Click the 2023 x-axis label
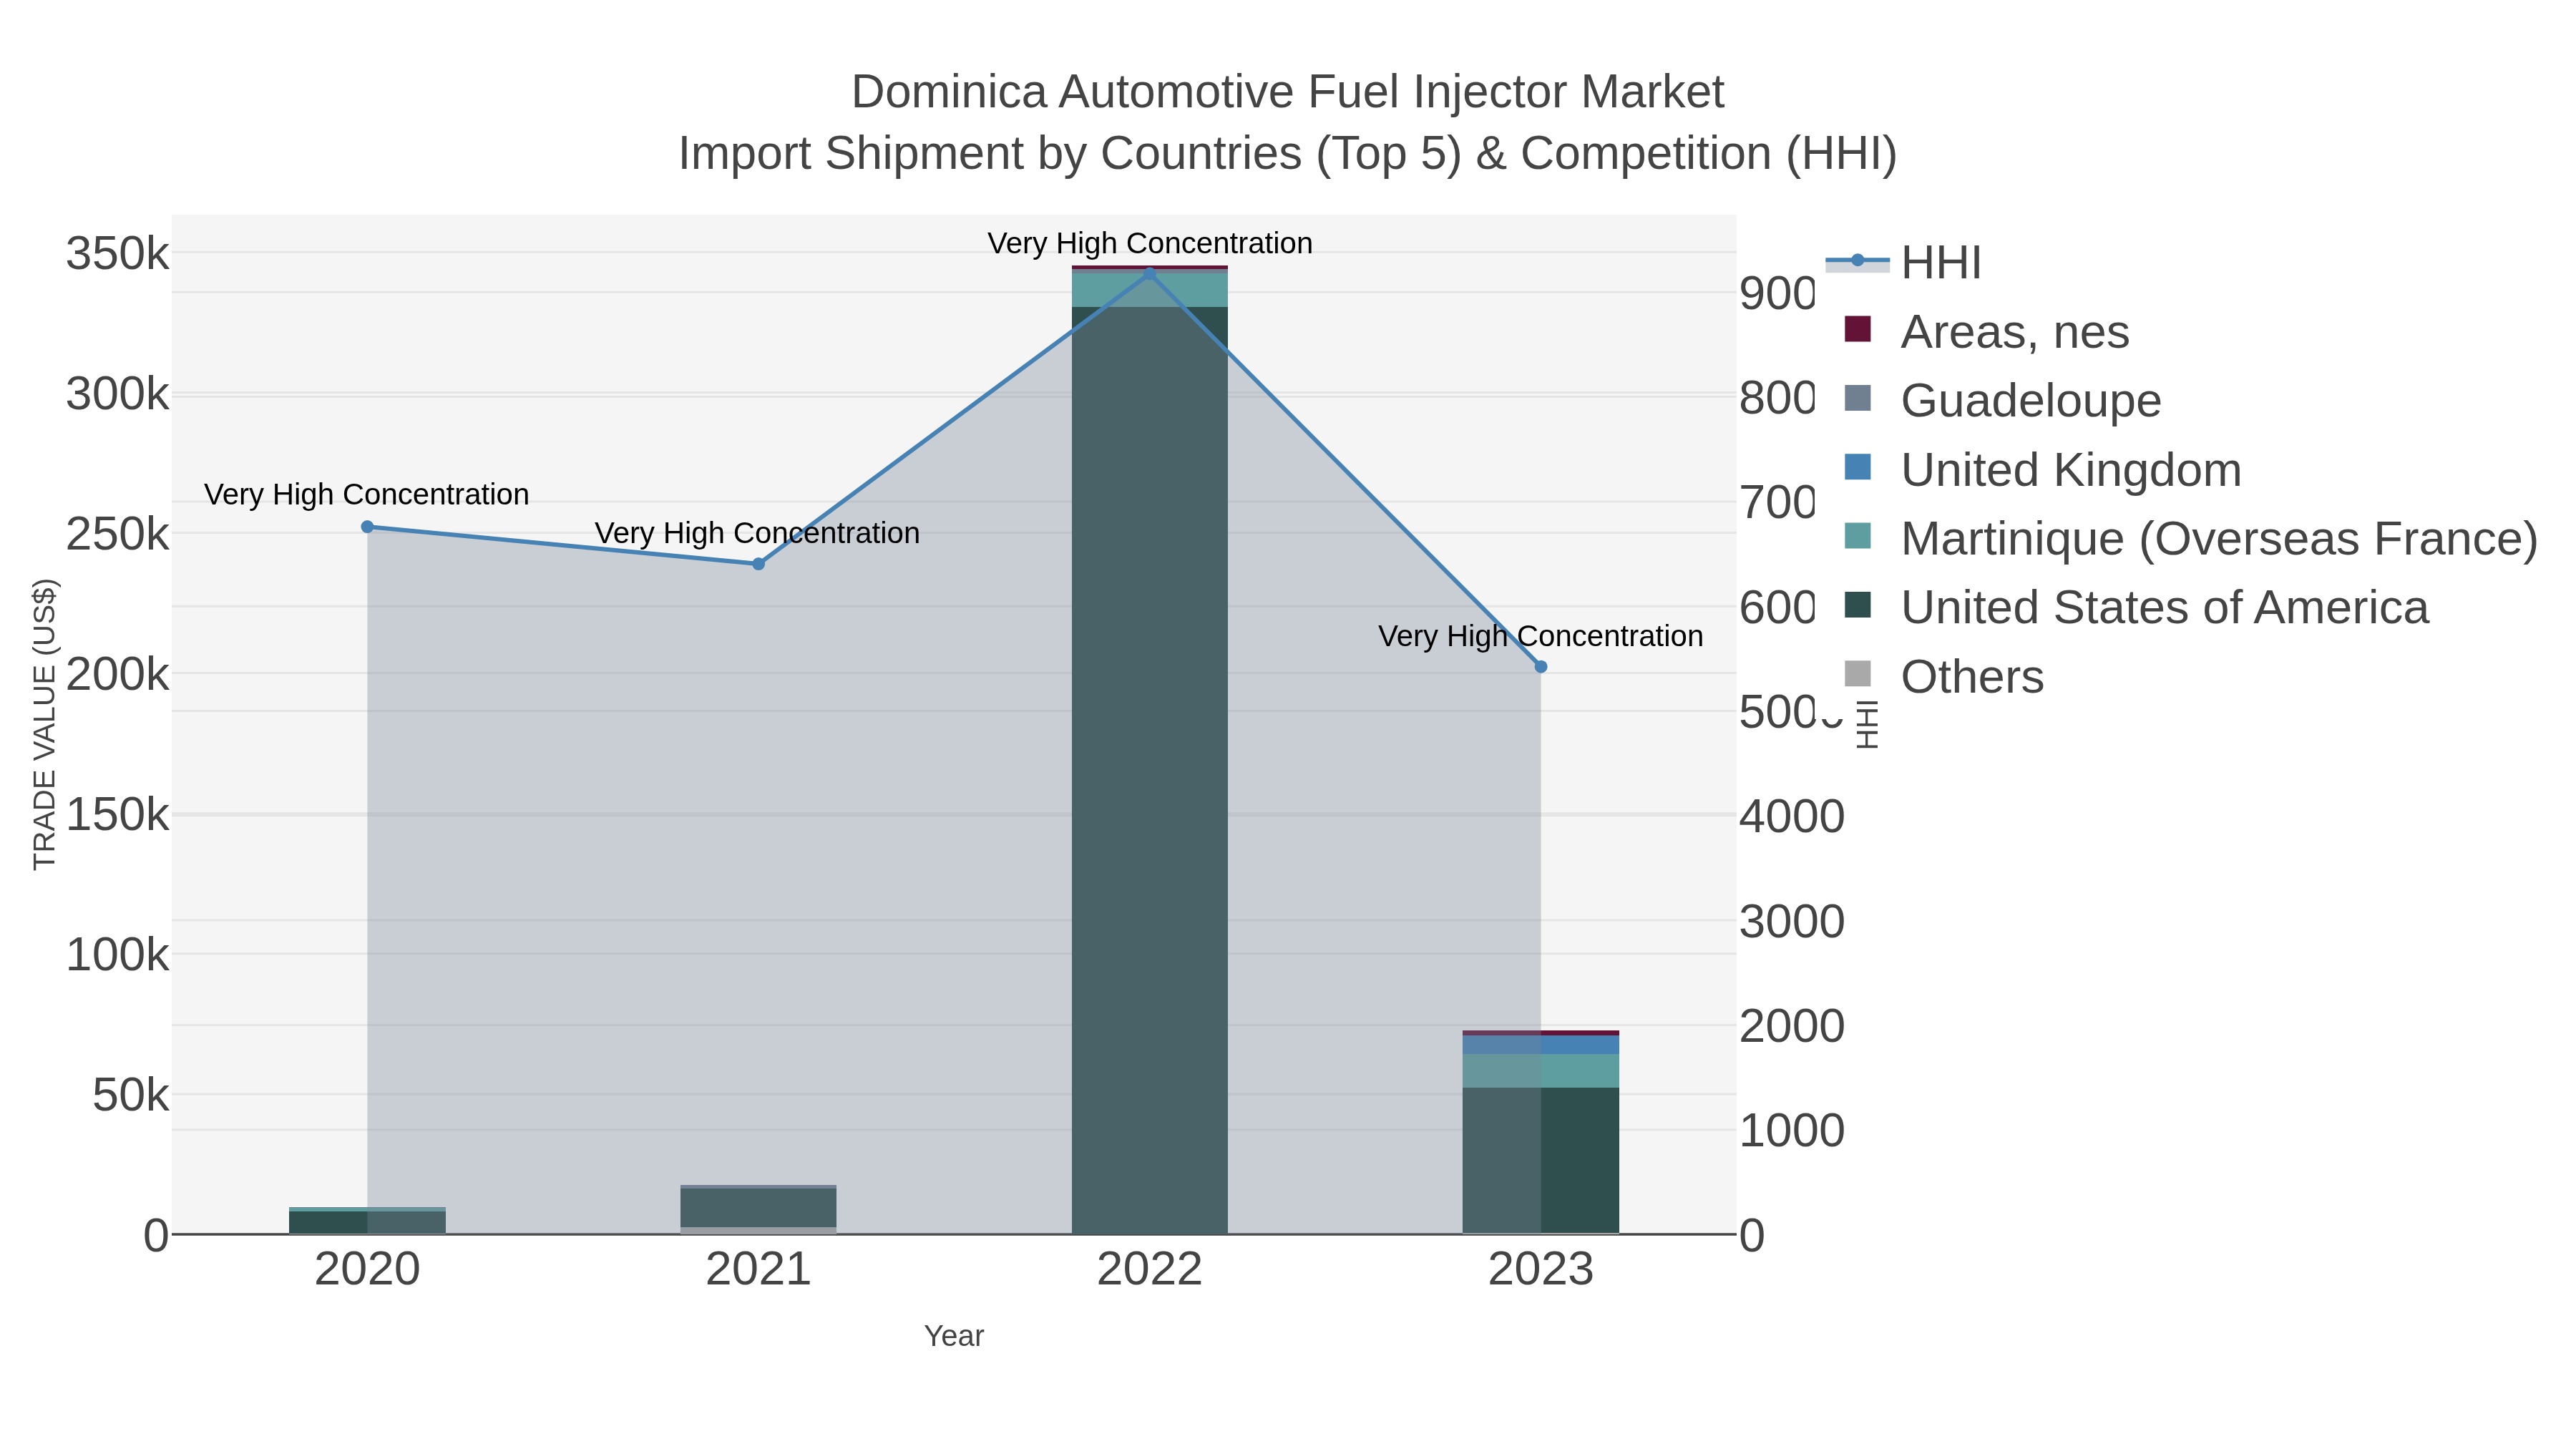This screenshot has width=2576, height=1449. click(x=1540, y=1270)
